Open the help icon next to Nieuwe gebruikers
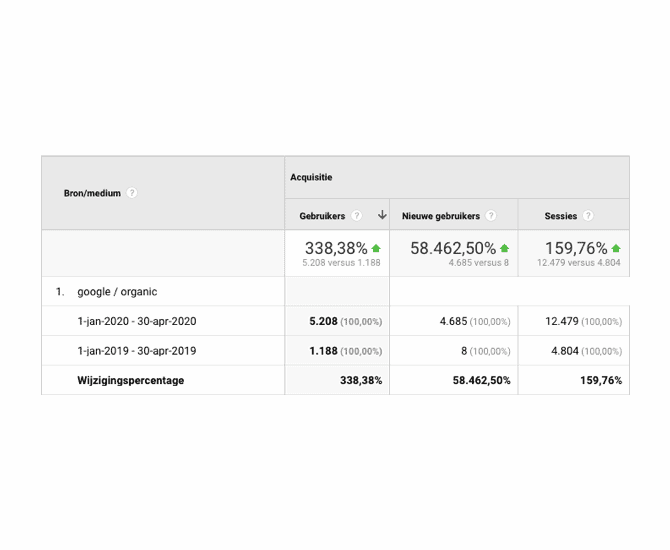Screen dimensions: 670x550 click(x=491, y=216)
